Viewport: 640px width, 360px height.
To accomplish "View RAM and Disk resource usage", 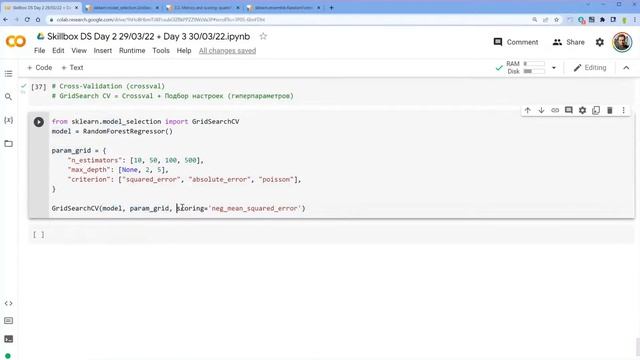I will click(525, 68).
